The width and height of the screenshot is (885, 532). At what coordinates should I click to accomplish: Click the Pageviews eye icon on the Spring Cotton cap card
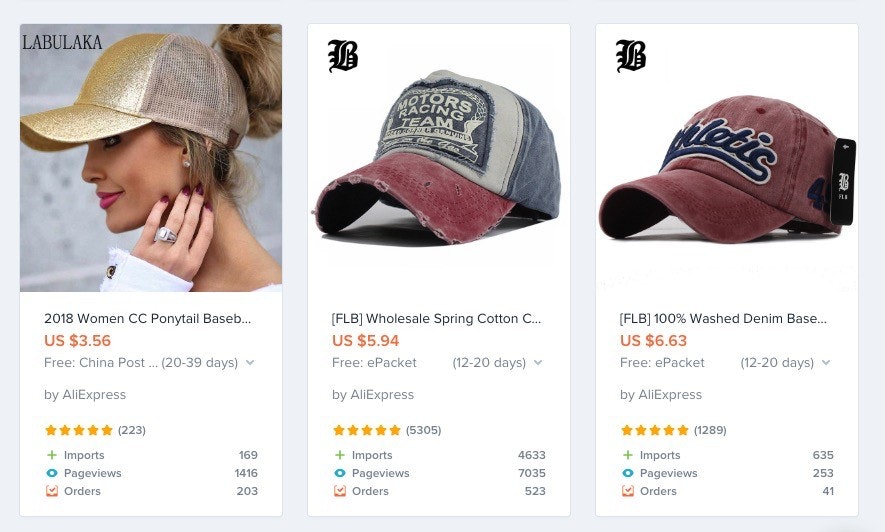coord(339,473)
